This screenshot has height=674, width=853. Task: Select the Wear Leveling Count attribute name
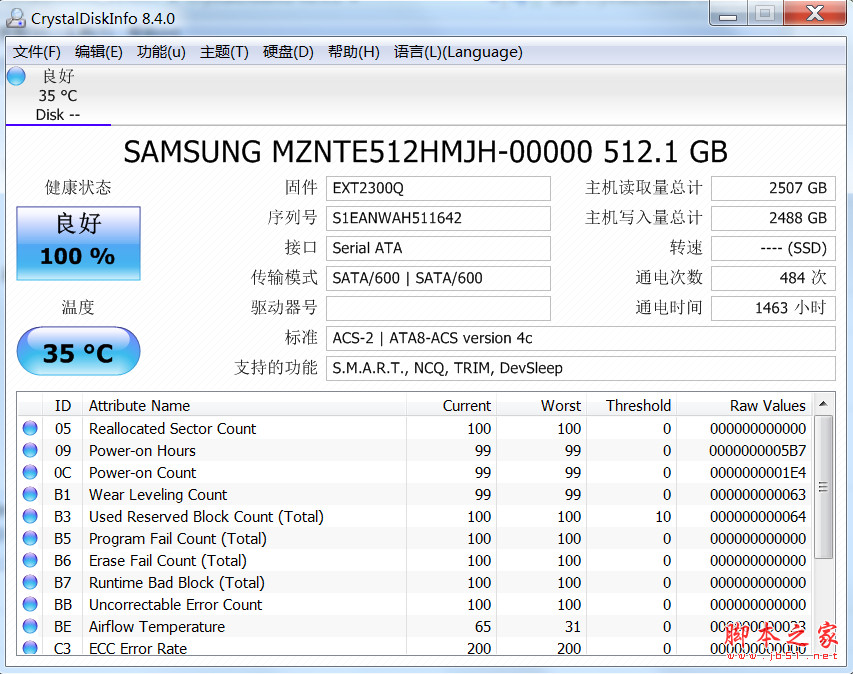pyautogui.click(x=158, y=494)
